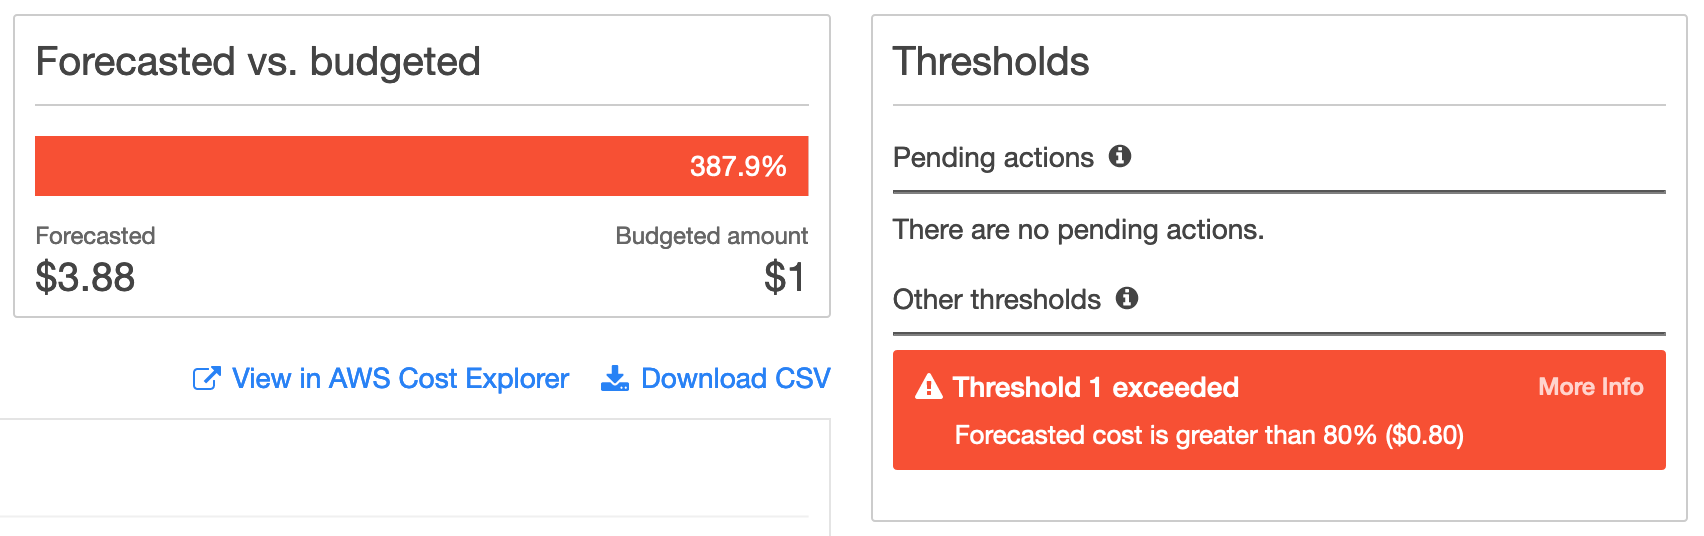Click the Forecasted vs. budgeted heading

(x=258, y=62)
